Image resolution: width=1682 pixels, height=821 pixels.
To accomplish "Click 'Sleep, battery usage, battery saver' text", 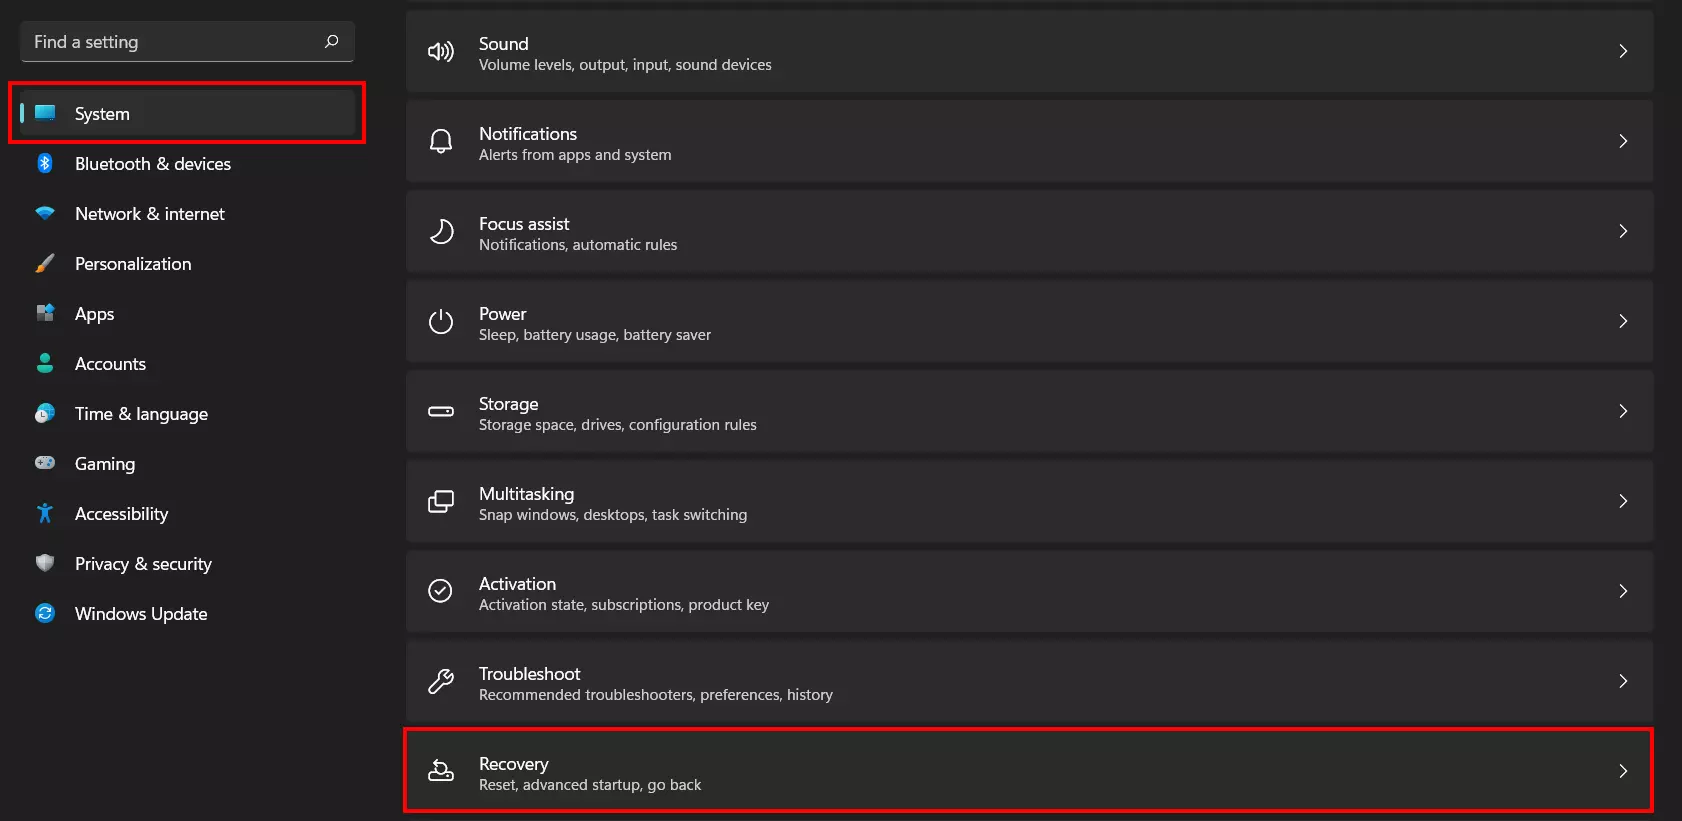I will click(x=595, y=335).
